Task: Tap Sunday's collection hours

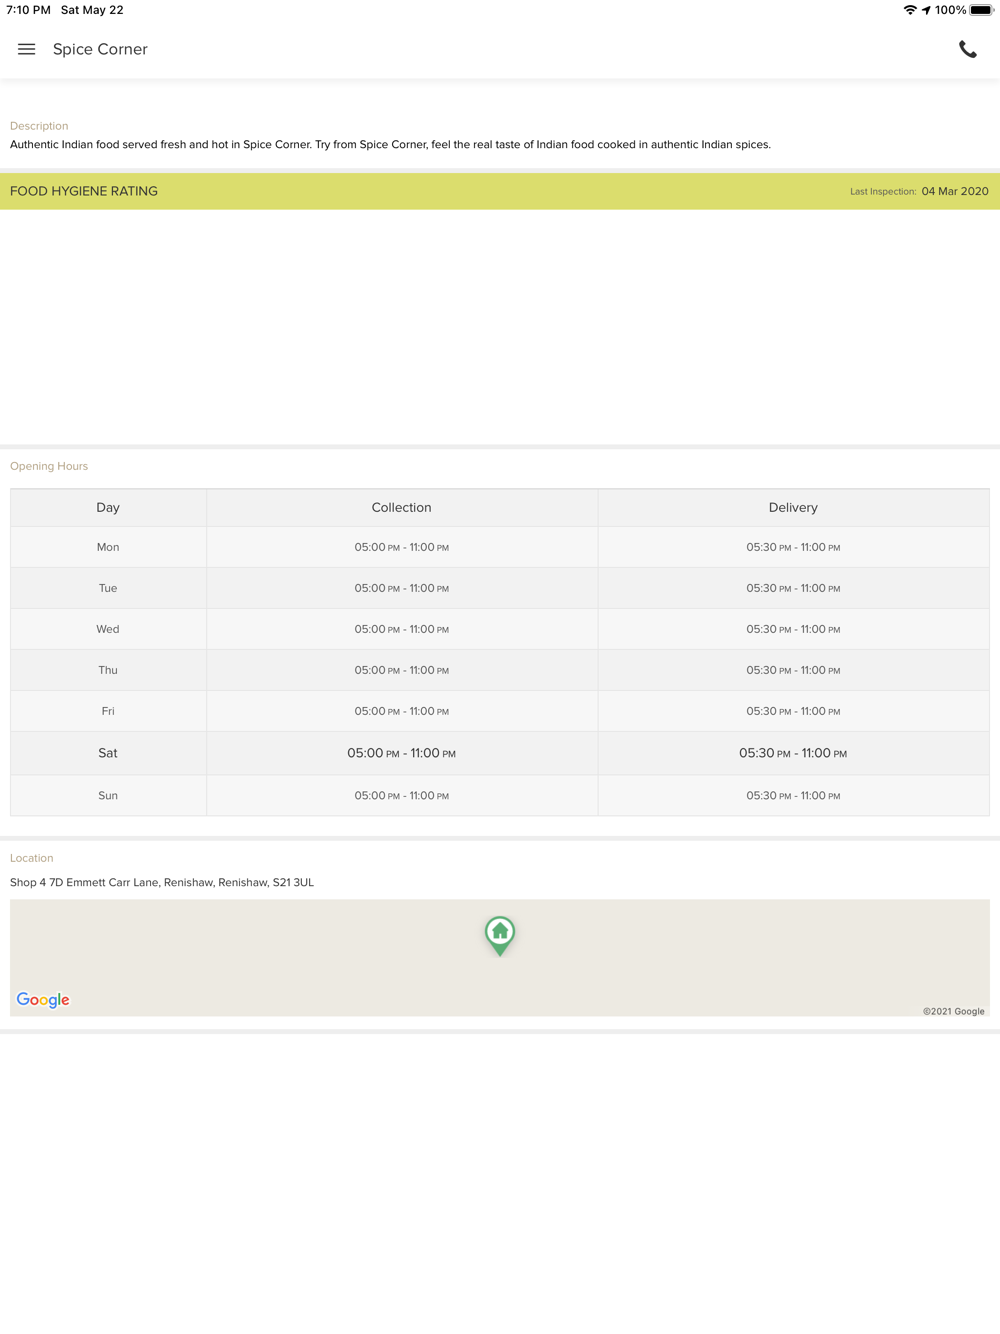Action: click(x=402, y=796)
